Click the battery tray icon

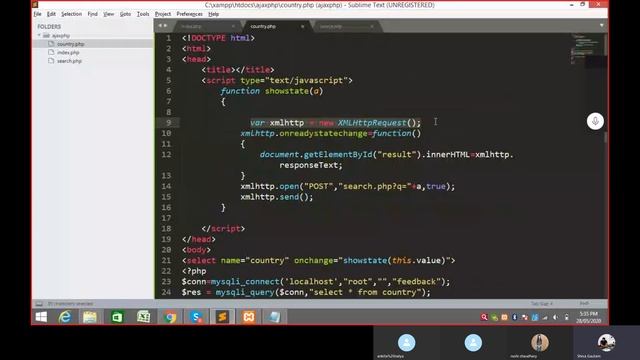tap(567, 317)
